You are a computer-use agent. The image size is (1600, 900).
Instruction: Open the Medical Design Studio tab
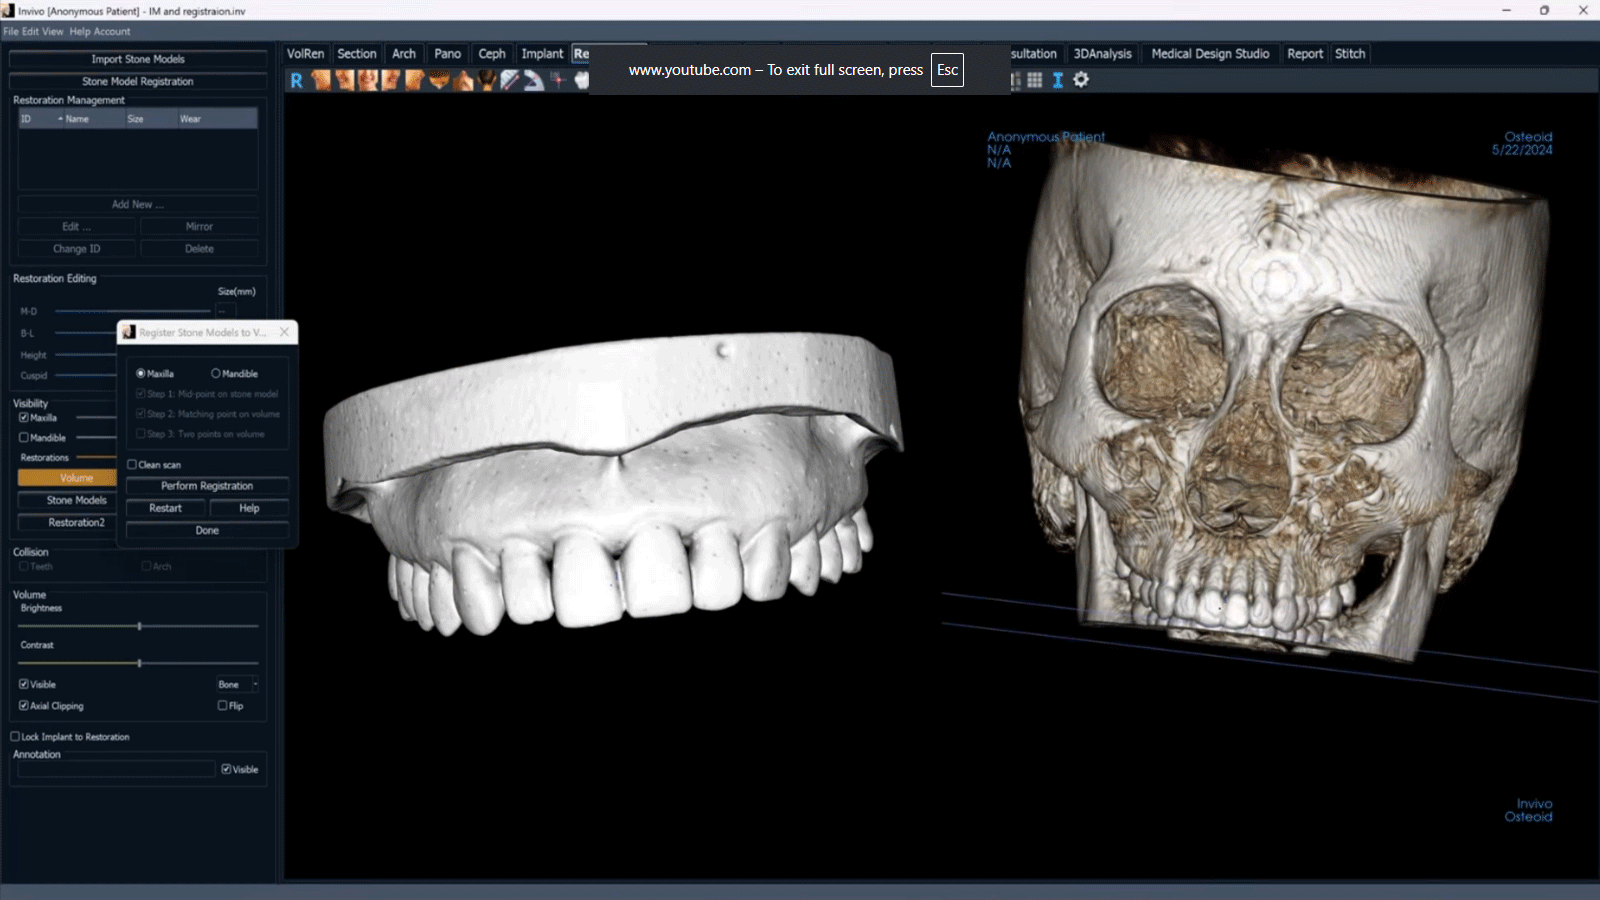pyautogui.click(x=1211, y=53)
